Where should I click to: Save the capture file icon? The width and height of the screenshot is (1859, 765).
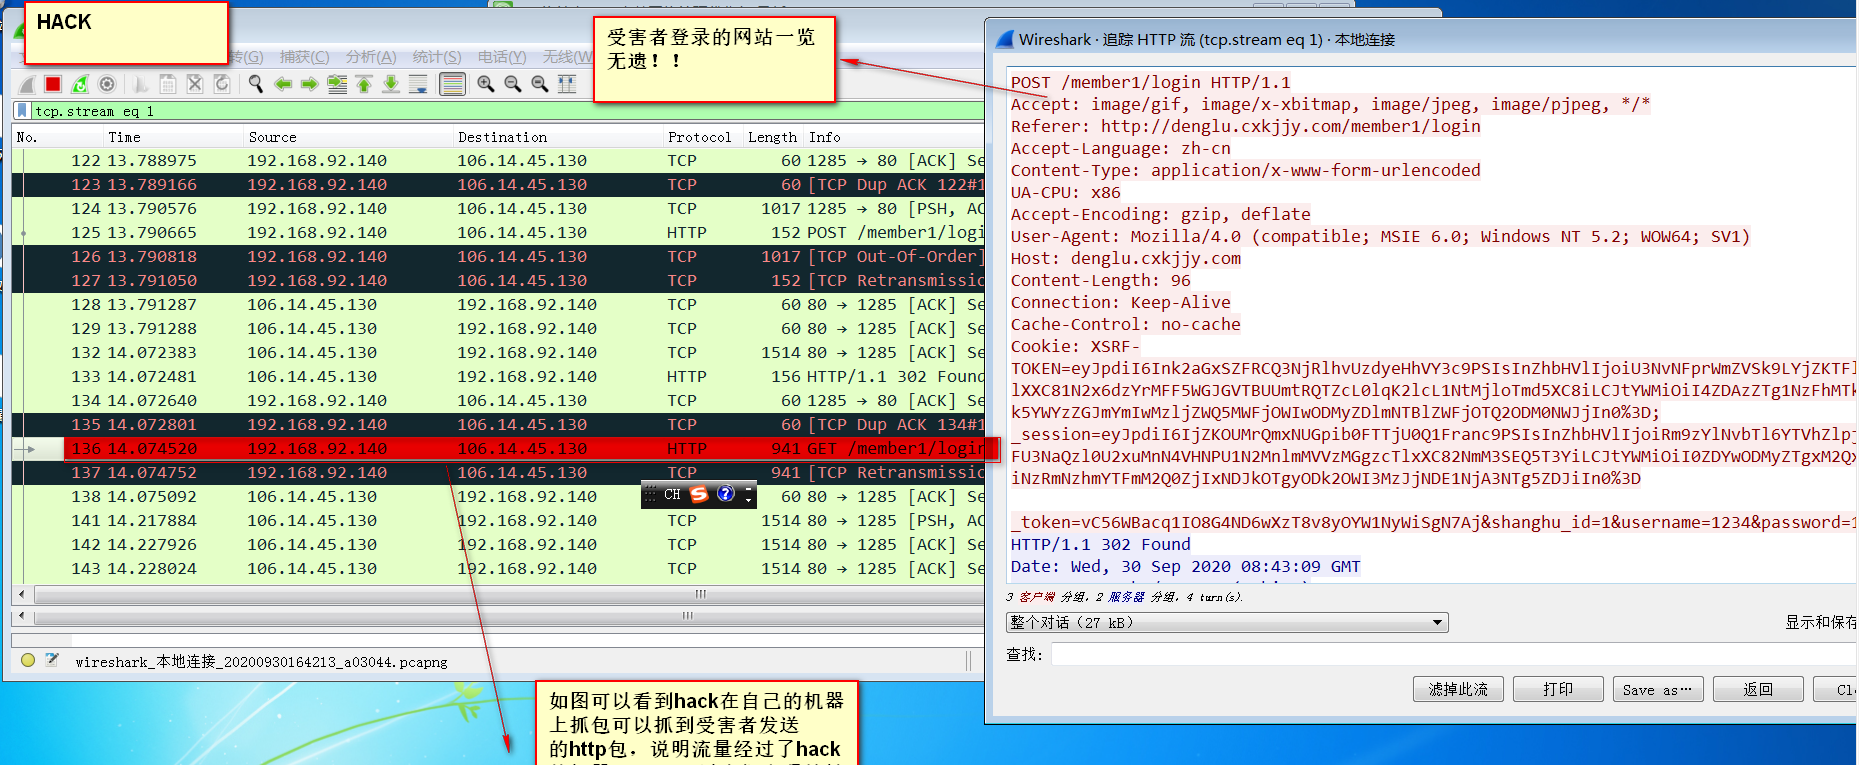(168, 84)
